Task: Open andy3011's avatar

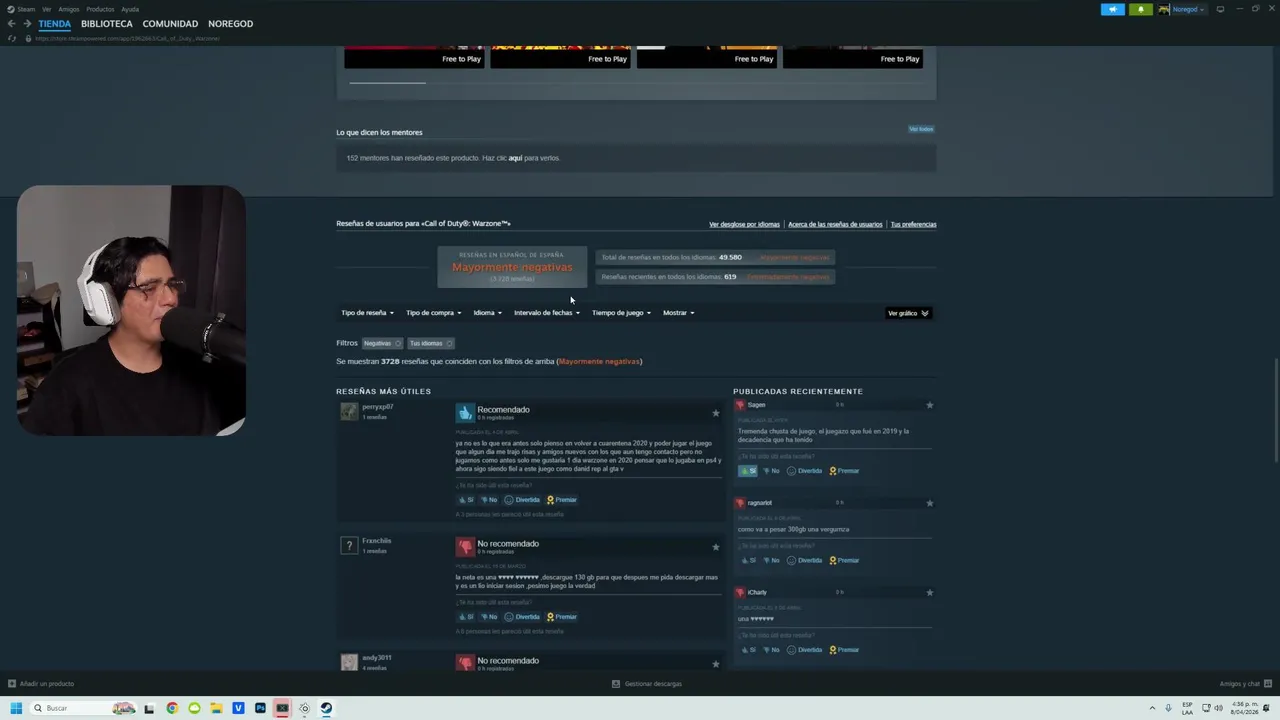Action: 349,662
